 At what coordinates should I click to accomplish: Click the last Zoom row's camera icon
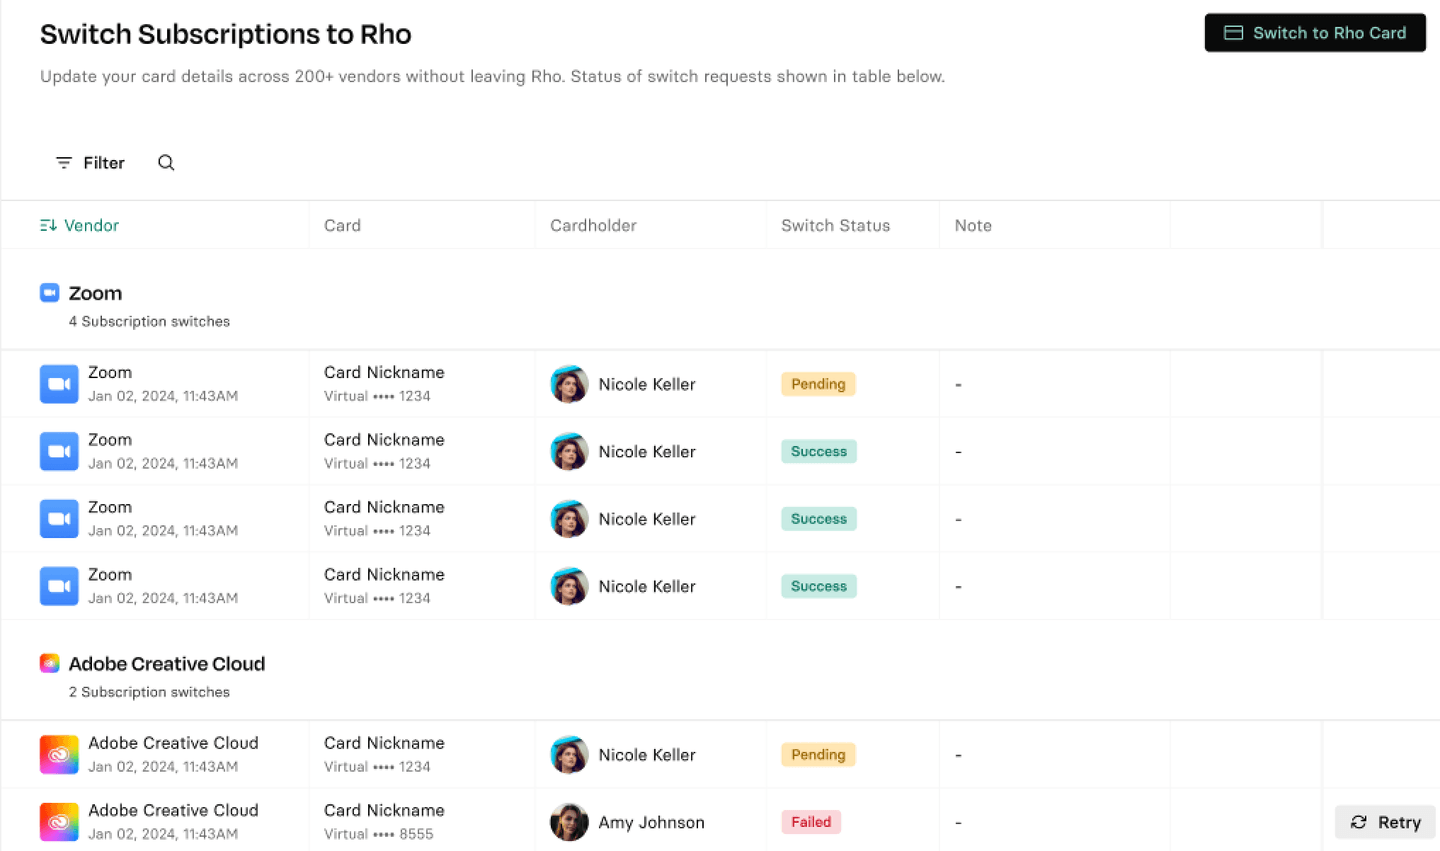point(59,587)
